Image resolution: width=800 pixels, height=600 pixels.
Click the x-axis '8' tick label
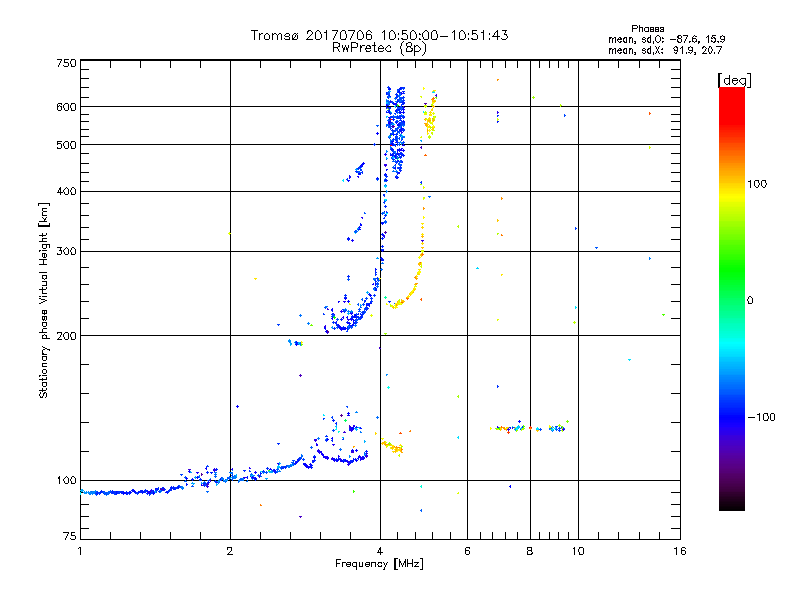coord(530,551)
